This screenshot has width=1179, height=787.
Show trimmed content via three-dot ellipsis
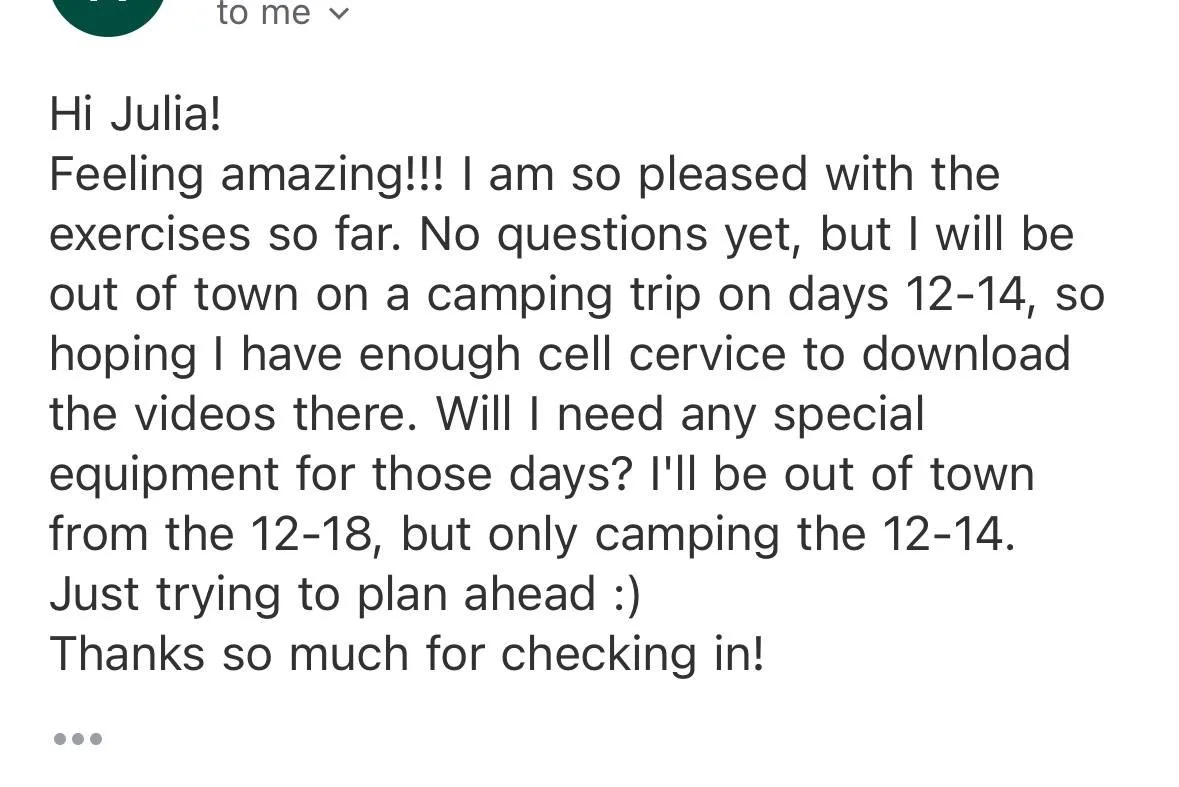(77, 739)
